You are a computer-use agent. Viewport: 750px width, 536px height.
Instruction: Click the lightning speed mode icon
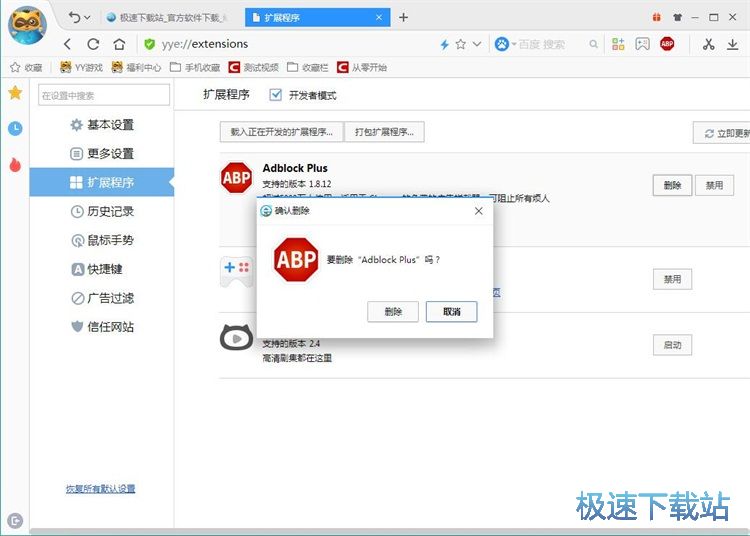444,44
